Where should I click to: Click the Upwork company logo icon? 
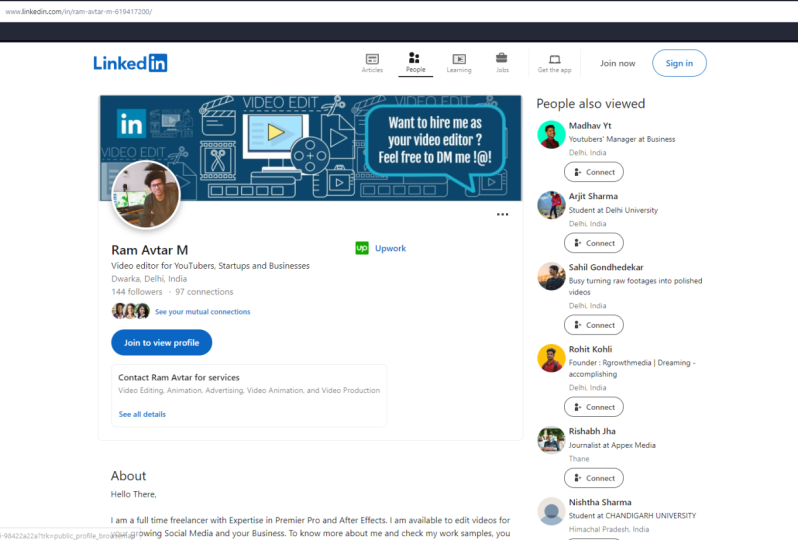click(x=362, y=248)
